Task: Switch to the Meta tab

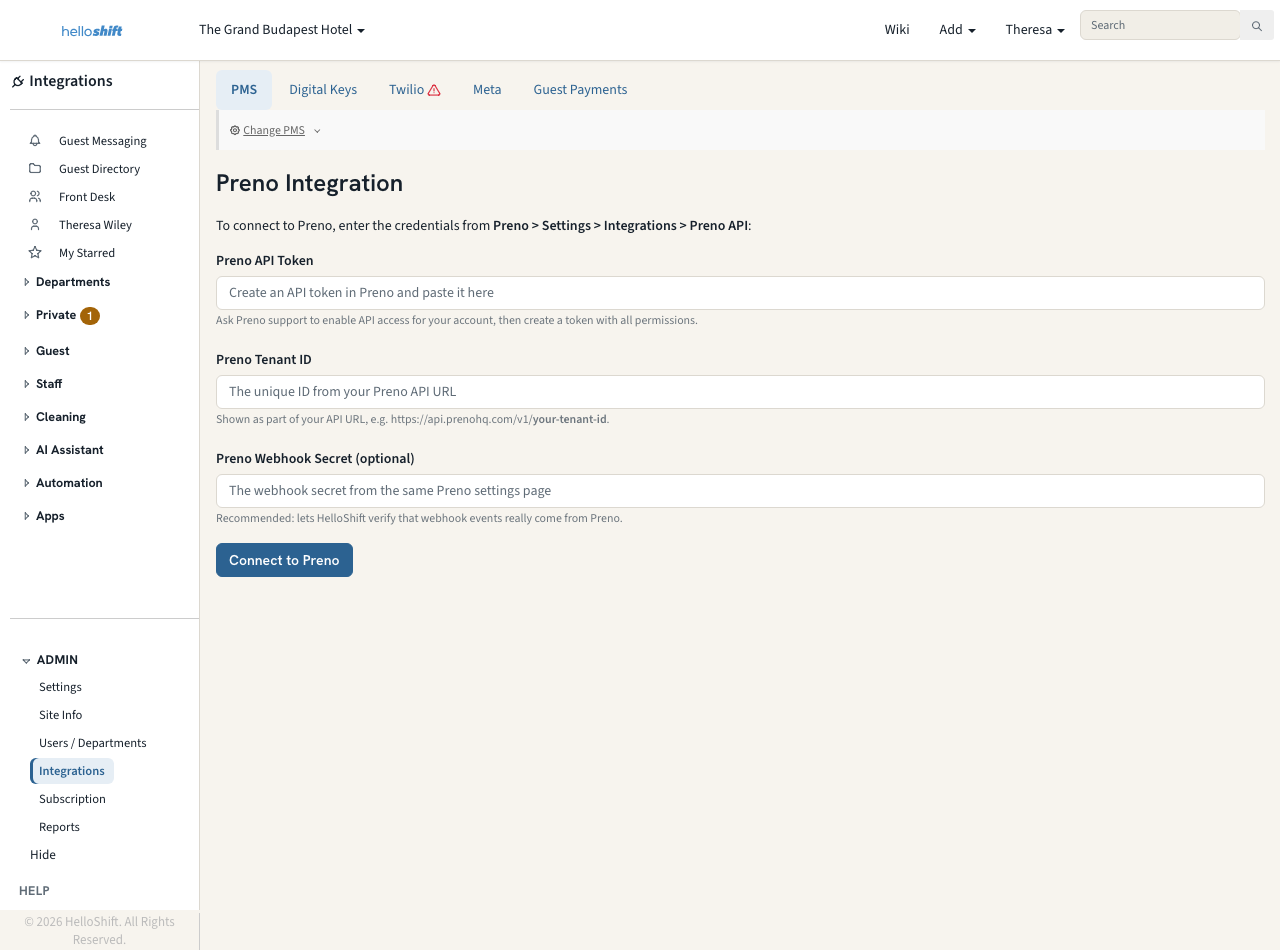Action: [x=487, y=90]
